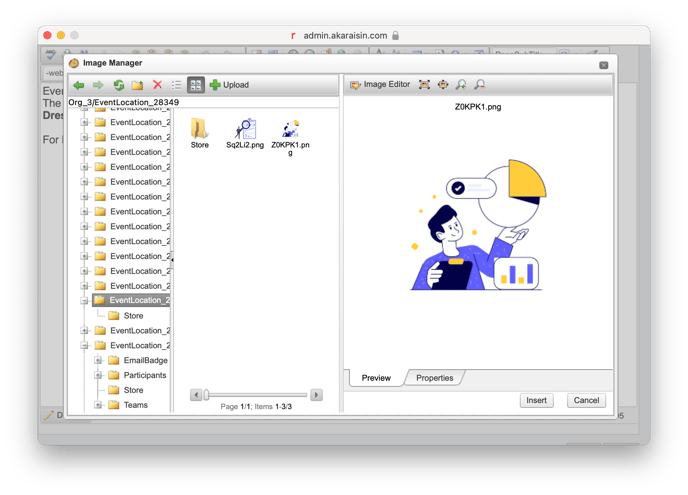688x495 pixels.
Task: Refresh the Image Manager file list
Action: point(118,85)
